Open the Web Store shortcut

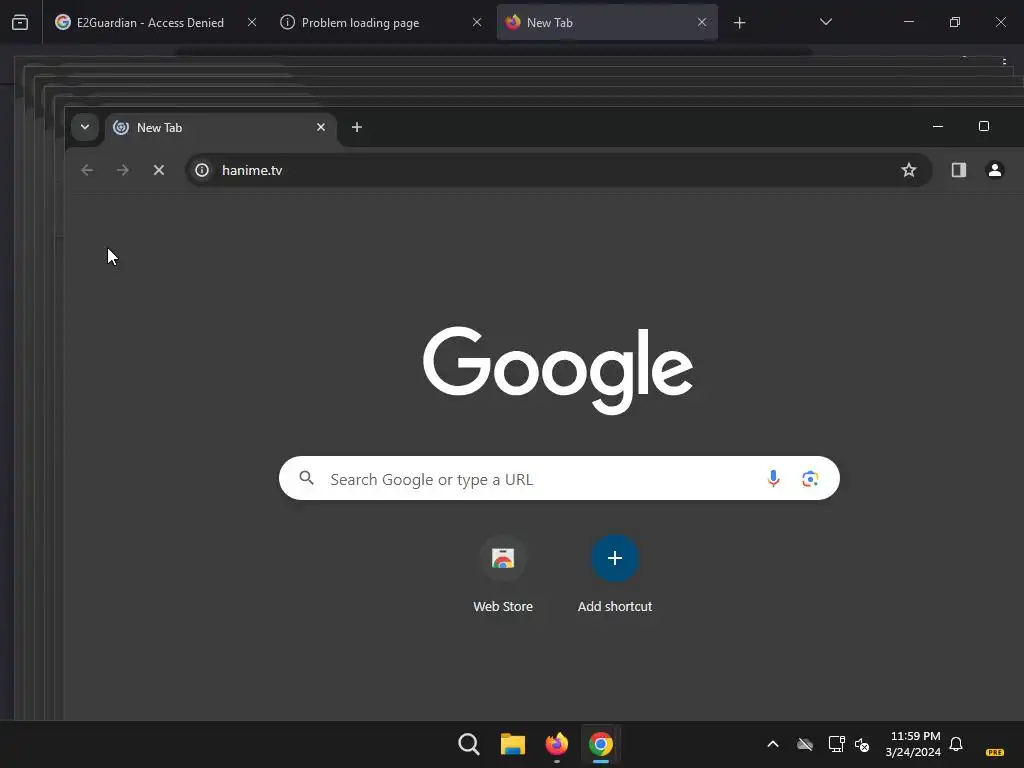click(503, 575)
